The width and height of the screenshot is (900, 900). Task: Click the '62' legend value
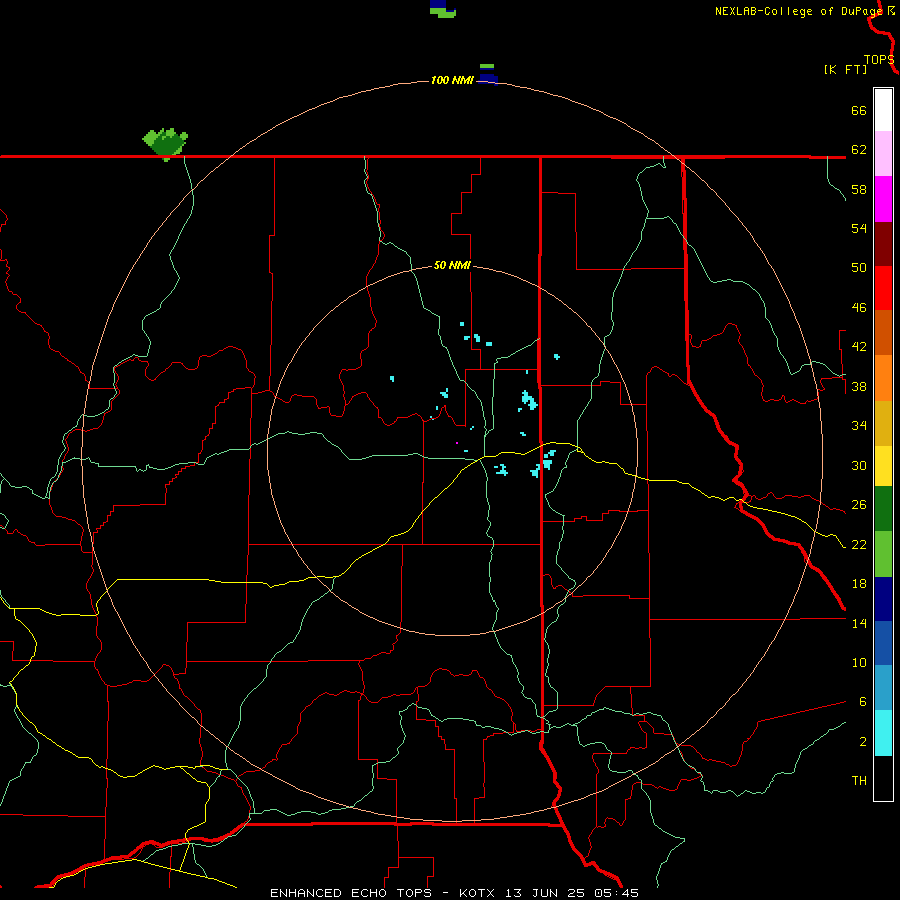[x=859, y=149]
